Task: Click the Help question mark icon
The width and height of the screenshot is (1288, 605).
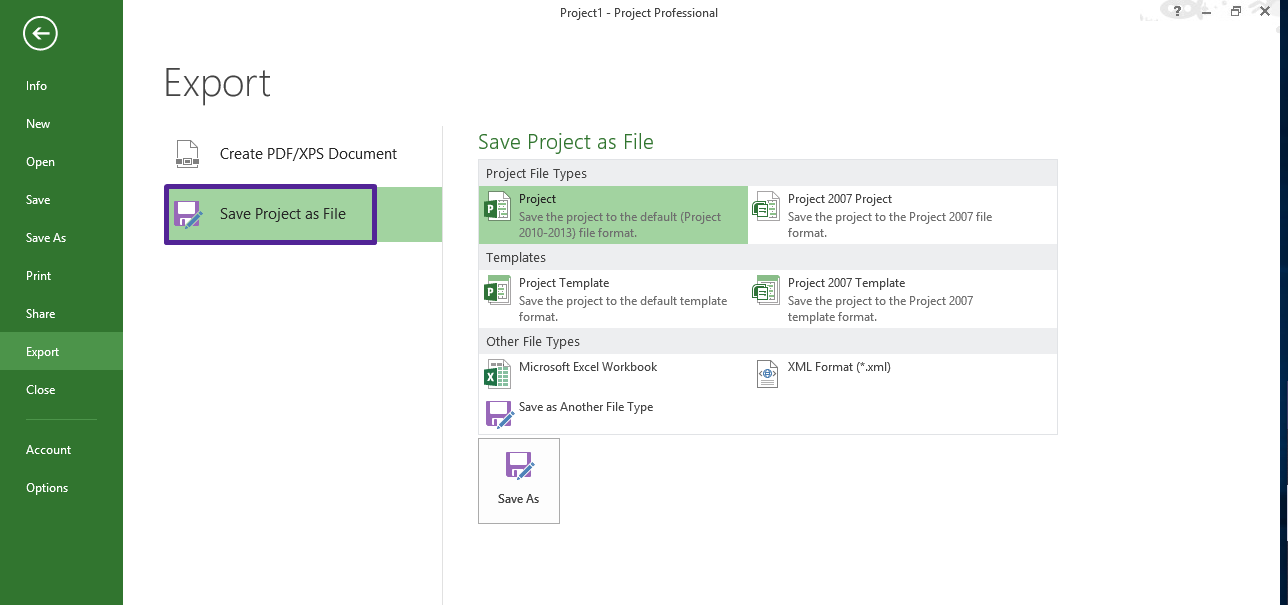Action: [1177, 11]
